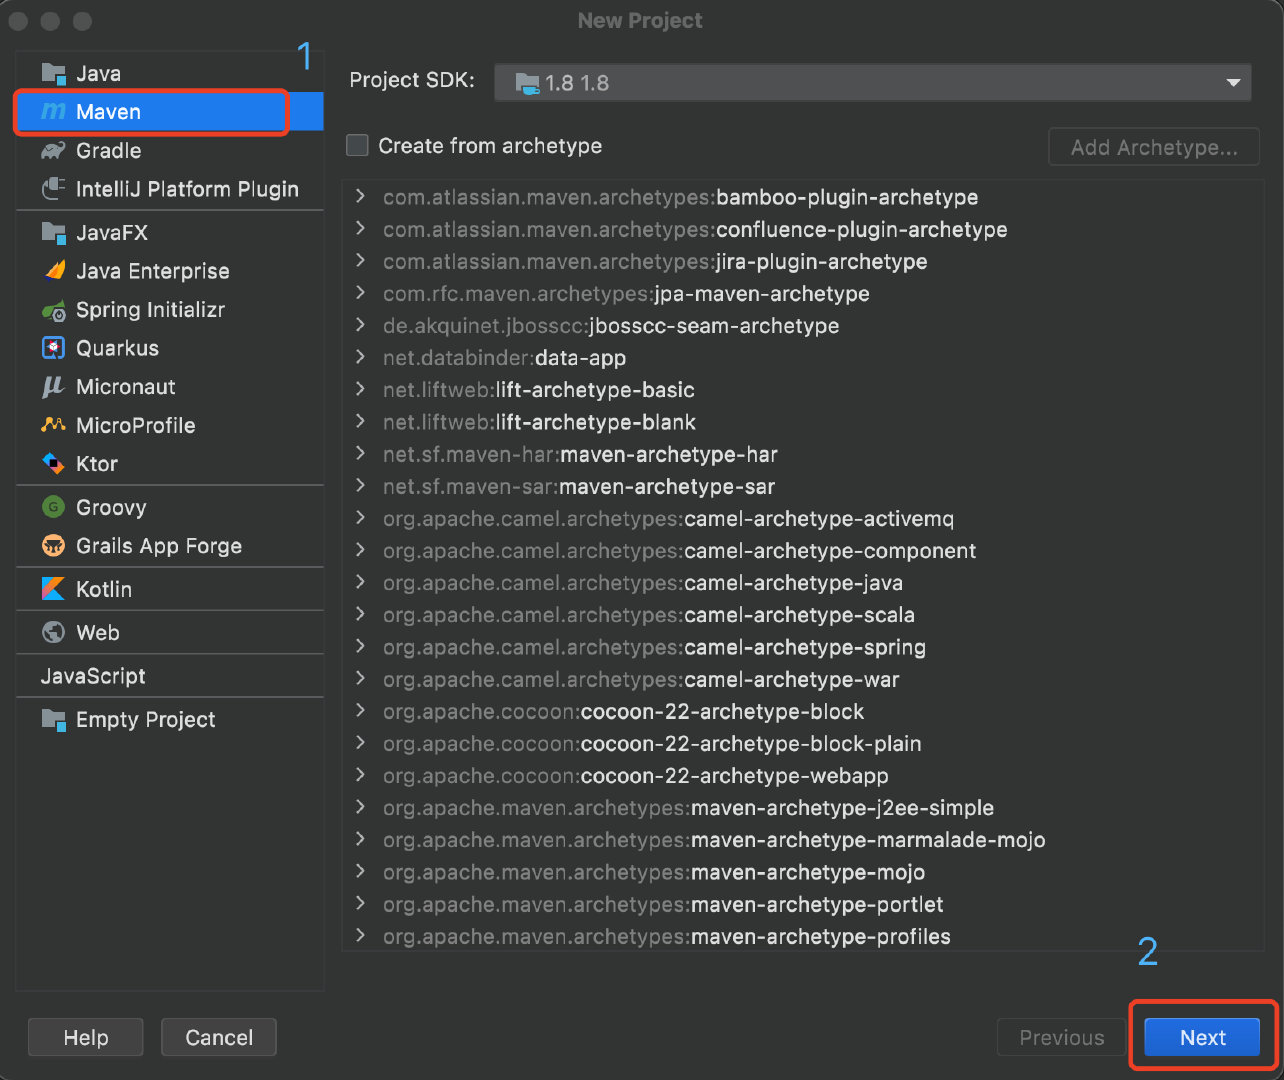Click the Cancel button
This screenshot has width=1284, height=1080.
pos(218,1038)
